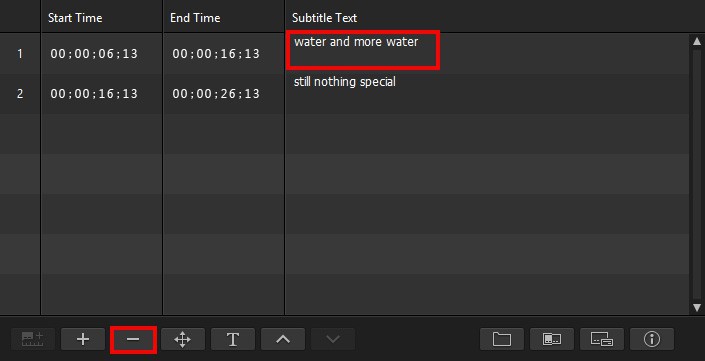The height and width of the screenshot is (361, 705).
Task: Click the add subtitle marker icon
Action: click(33, 339)
